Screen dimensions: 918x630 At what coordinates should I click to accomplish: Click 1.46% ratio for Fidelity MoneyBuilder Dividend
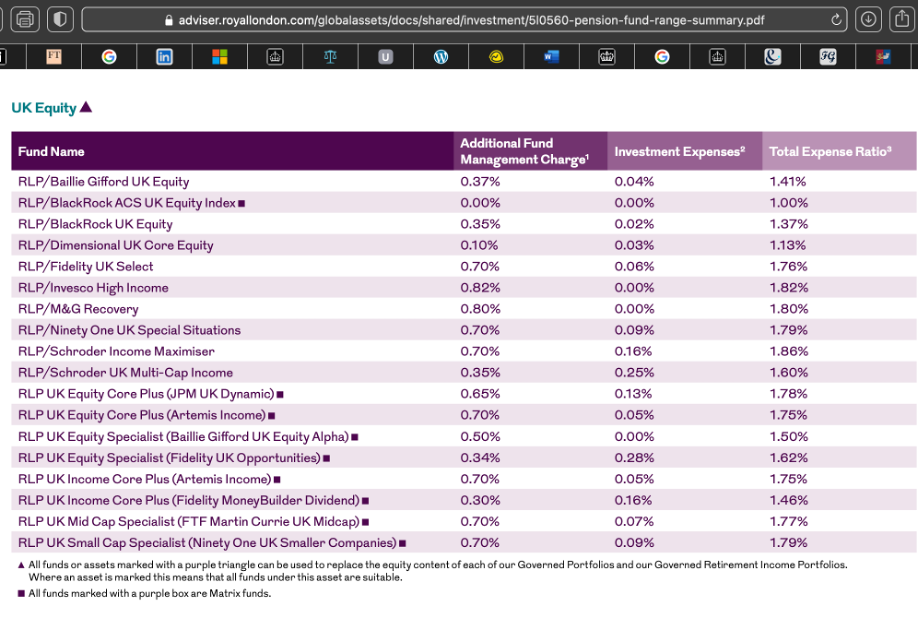tap(789, 501)
